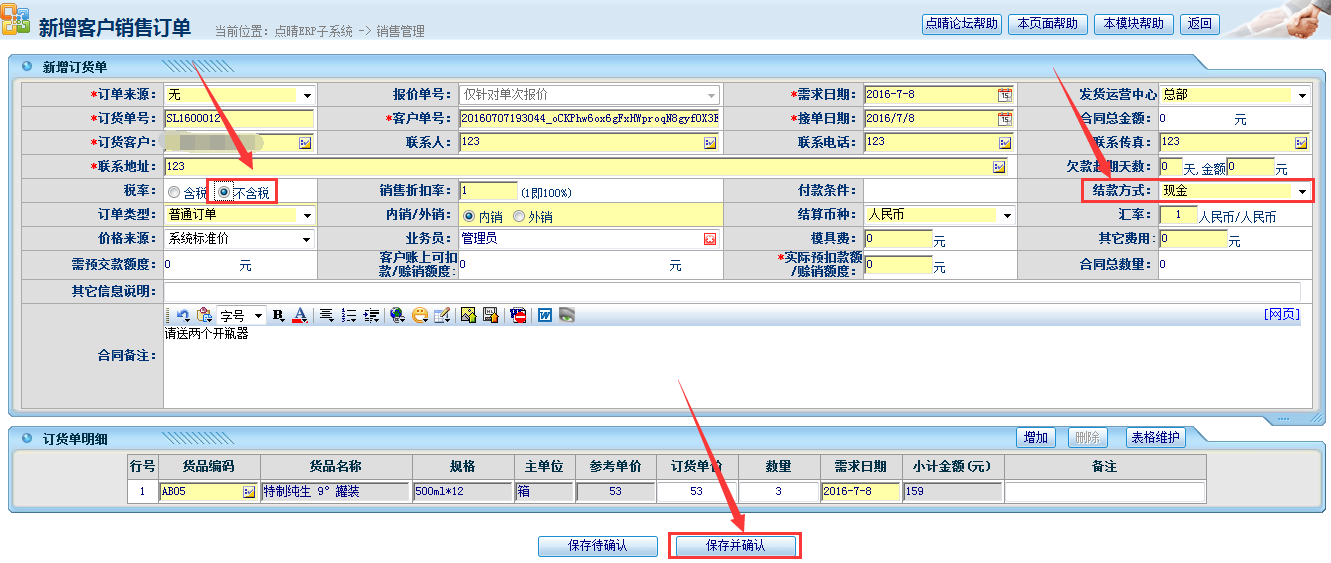Click the 保存并确认 button
The width and height of the screenshot is (1331, 563).
pyautogui.click(x=735, y=546)
